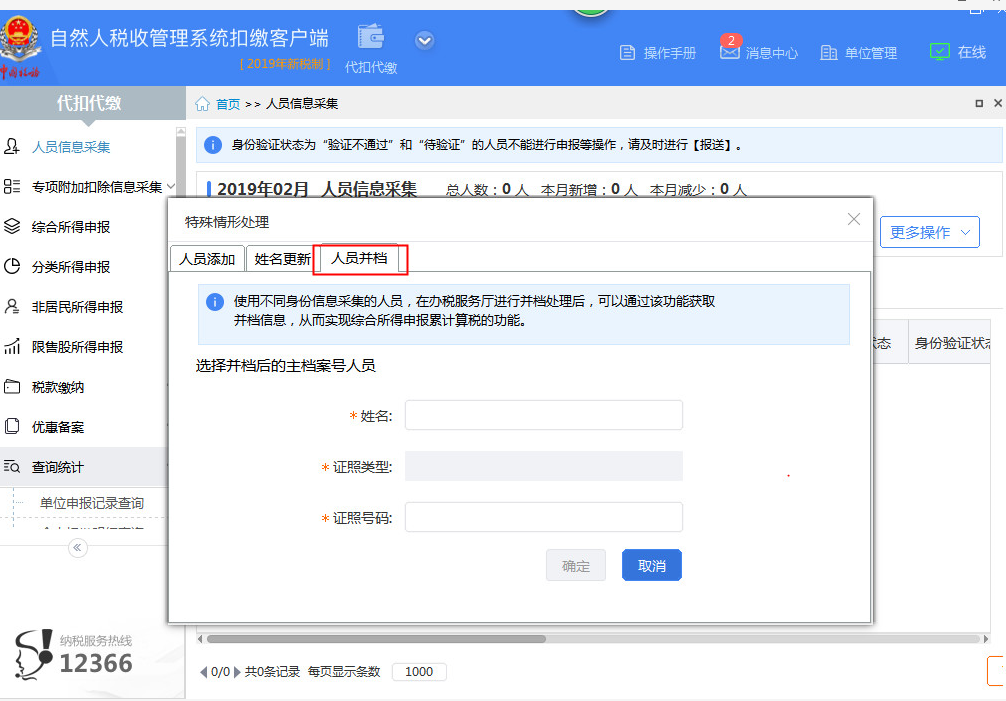Click the 确定 button
1006x701 pixels.
point(575,566)
